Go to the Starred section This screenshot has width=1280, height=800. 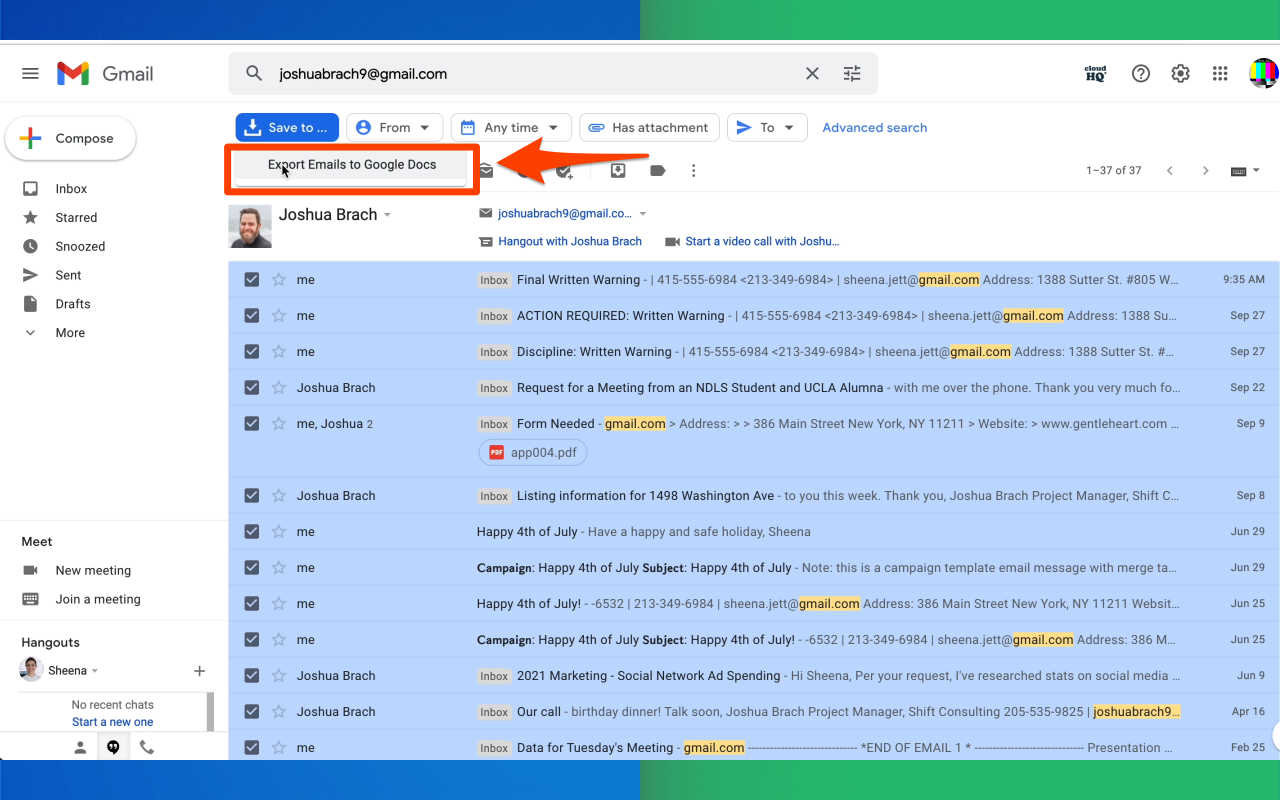pyautogui.click(x=75, y=217)
